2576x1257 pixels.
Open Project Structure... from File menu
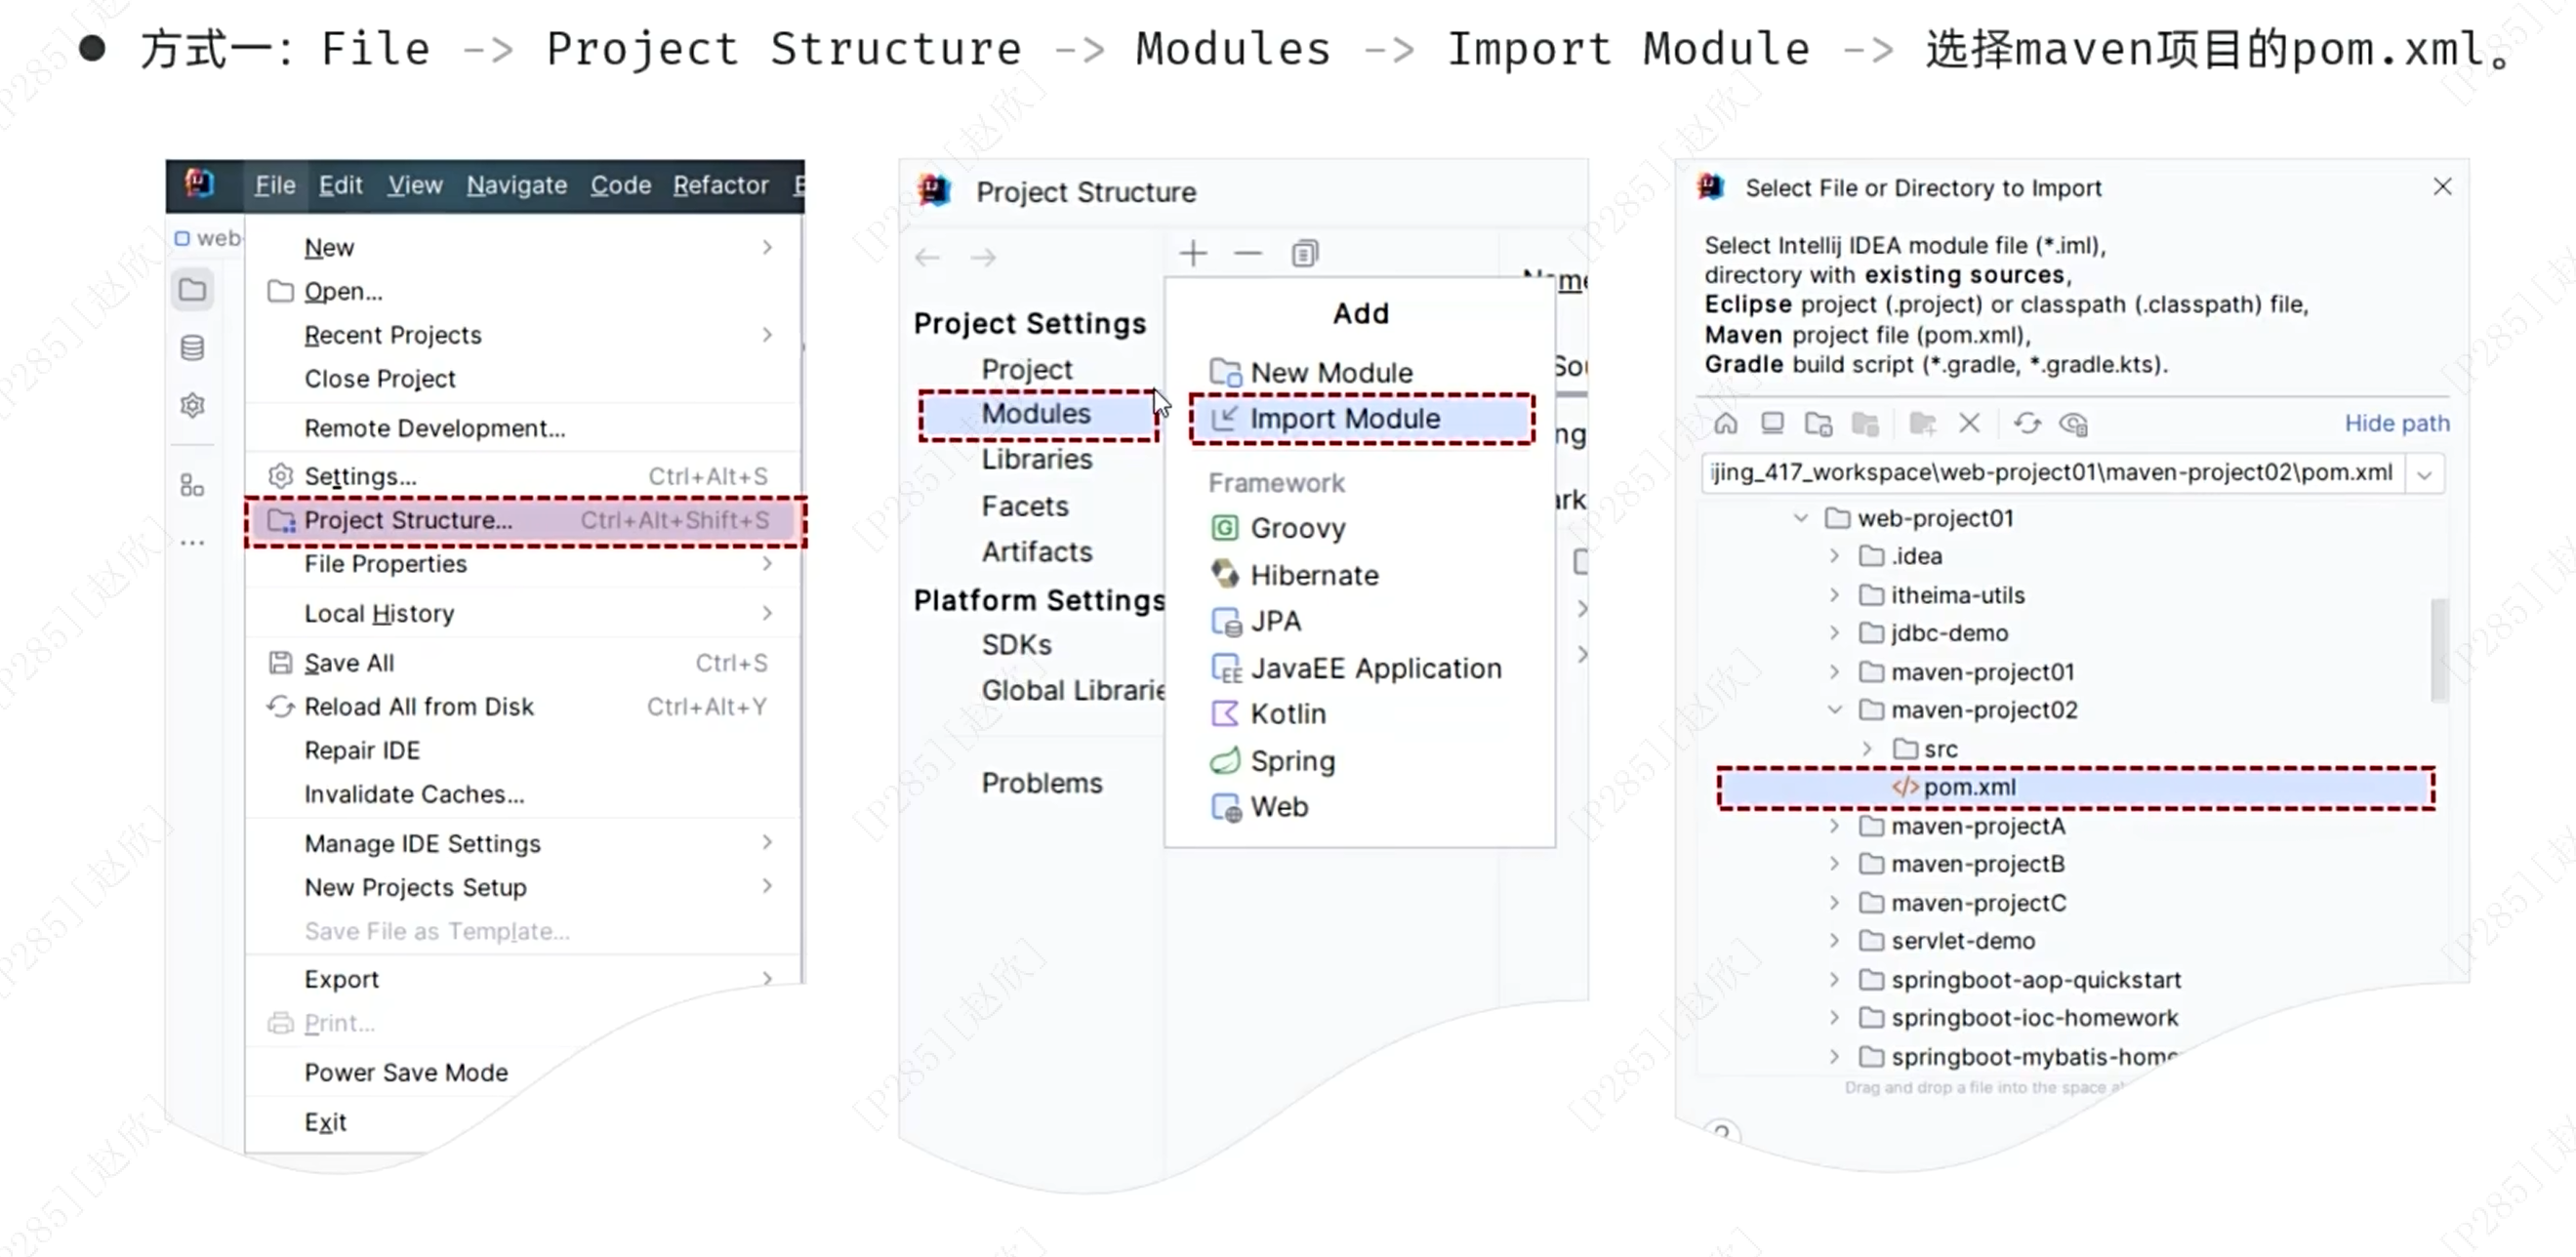pyautogui.click(x=408, y=520)
